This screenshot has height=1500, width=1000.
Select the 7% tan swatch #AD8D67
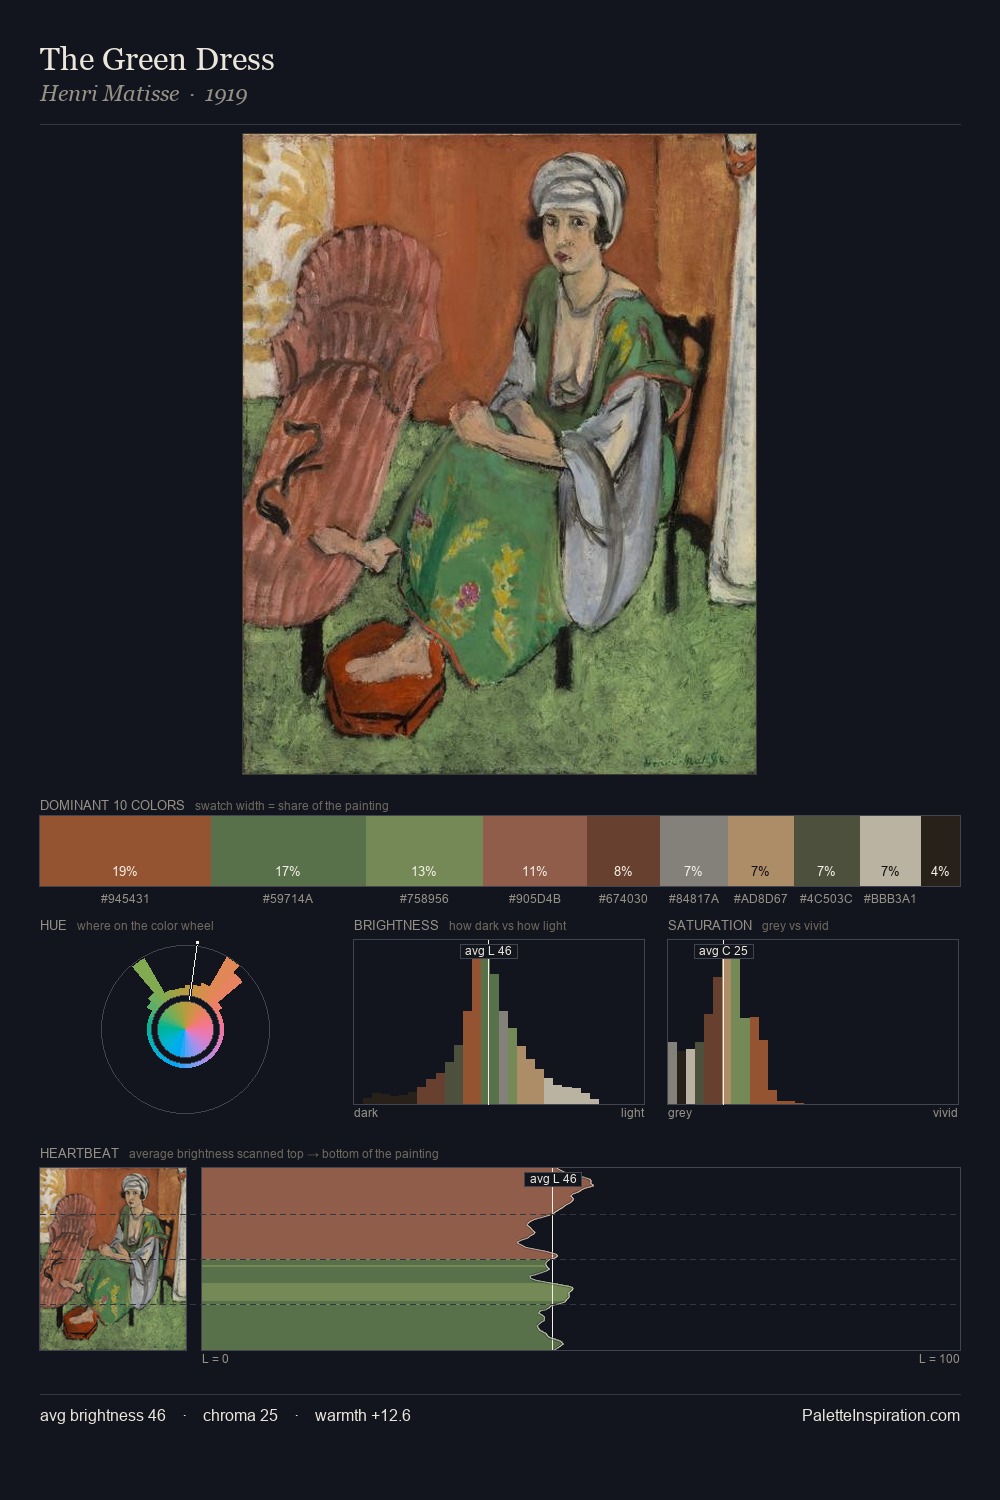pos(761,851)
